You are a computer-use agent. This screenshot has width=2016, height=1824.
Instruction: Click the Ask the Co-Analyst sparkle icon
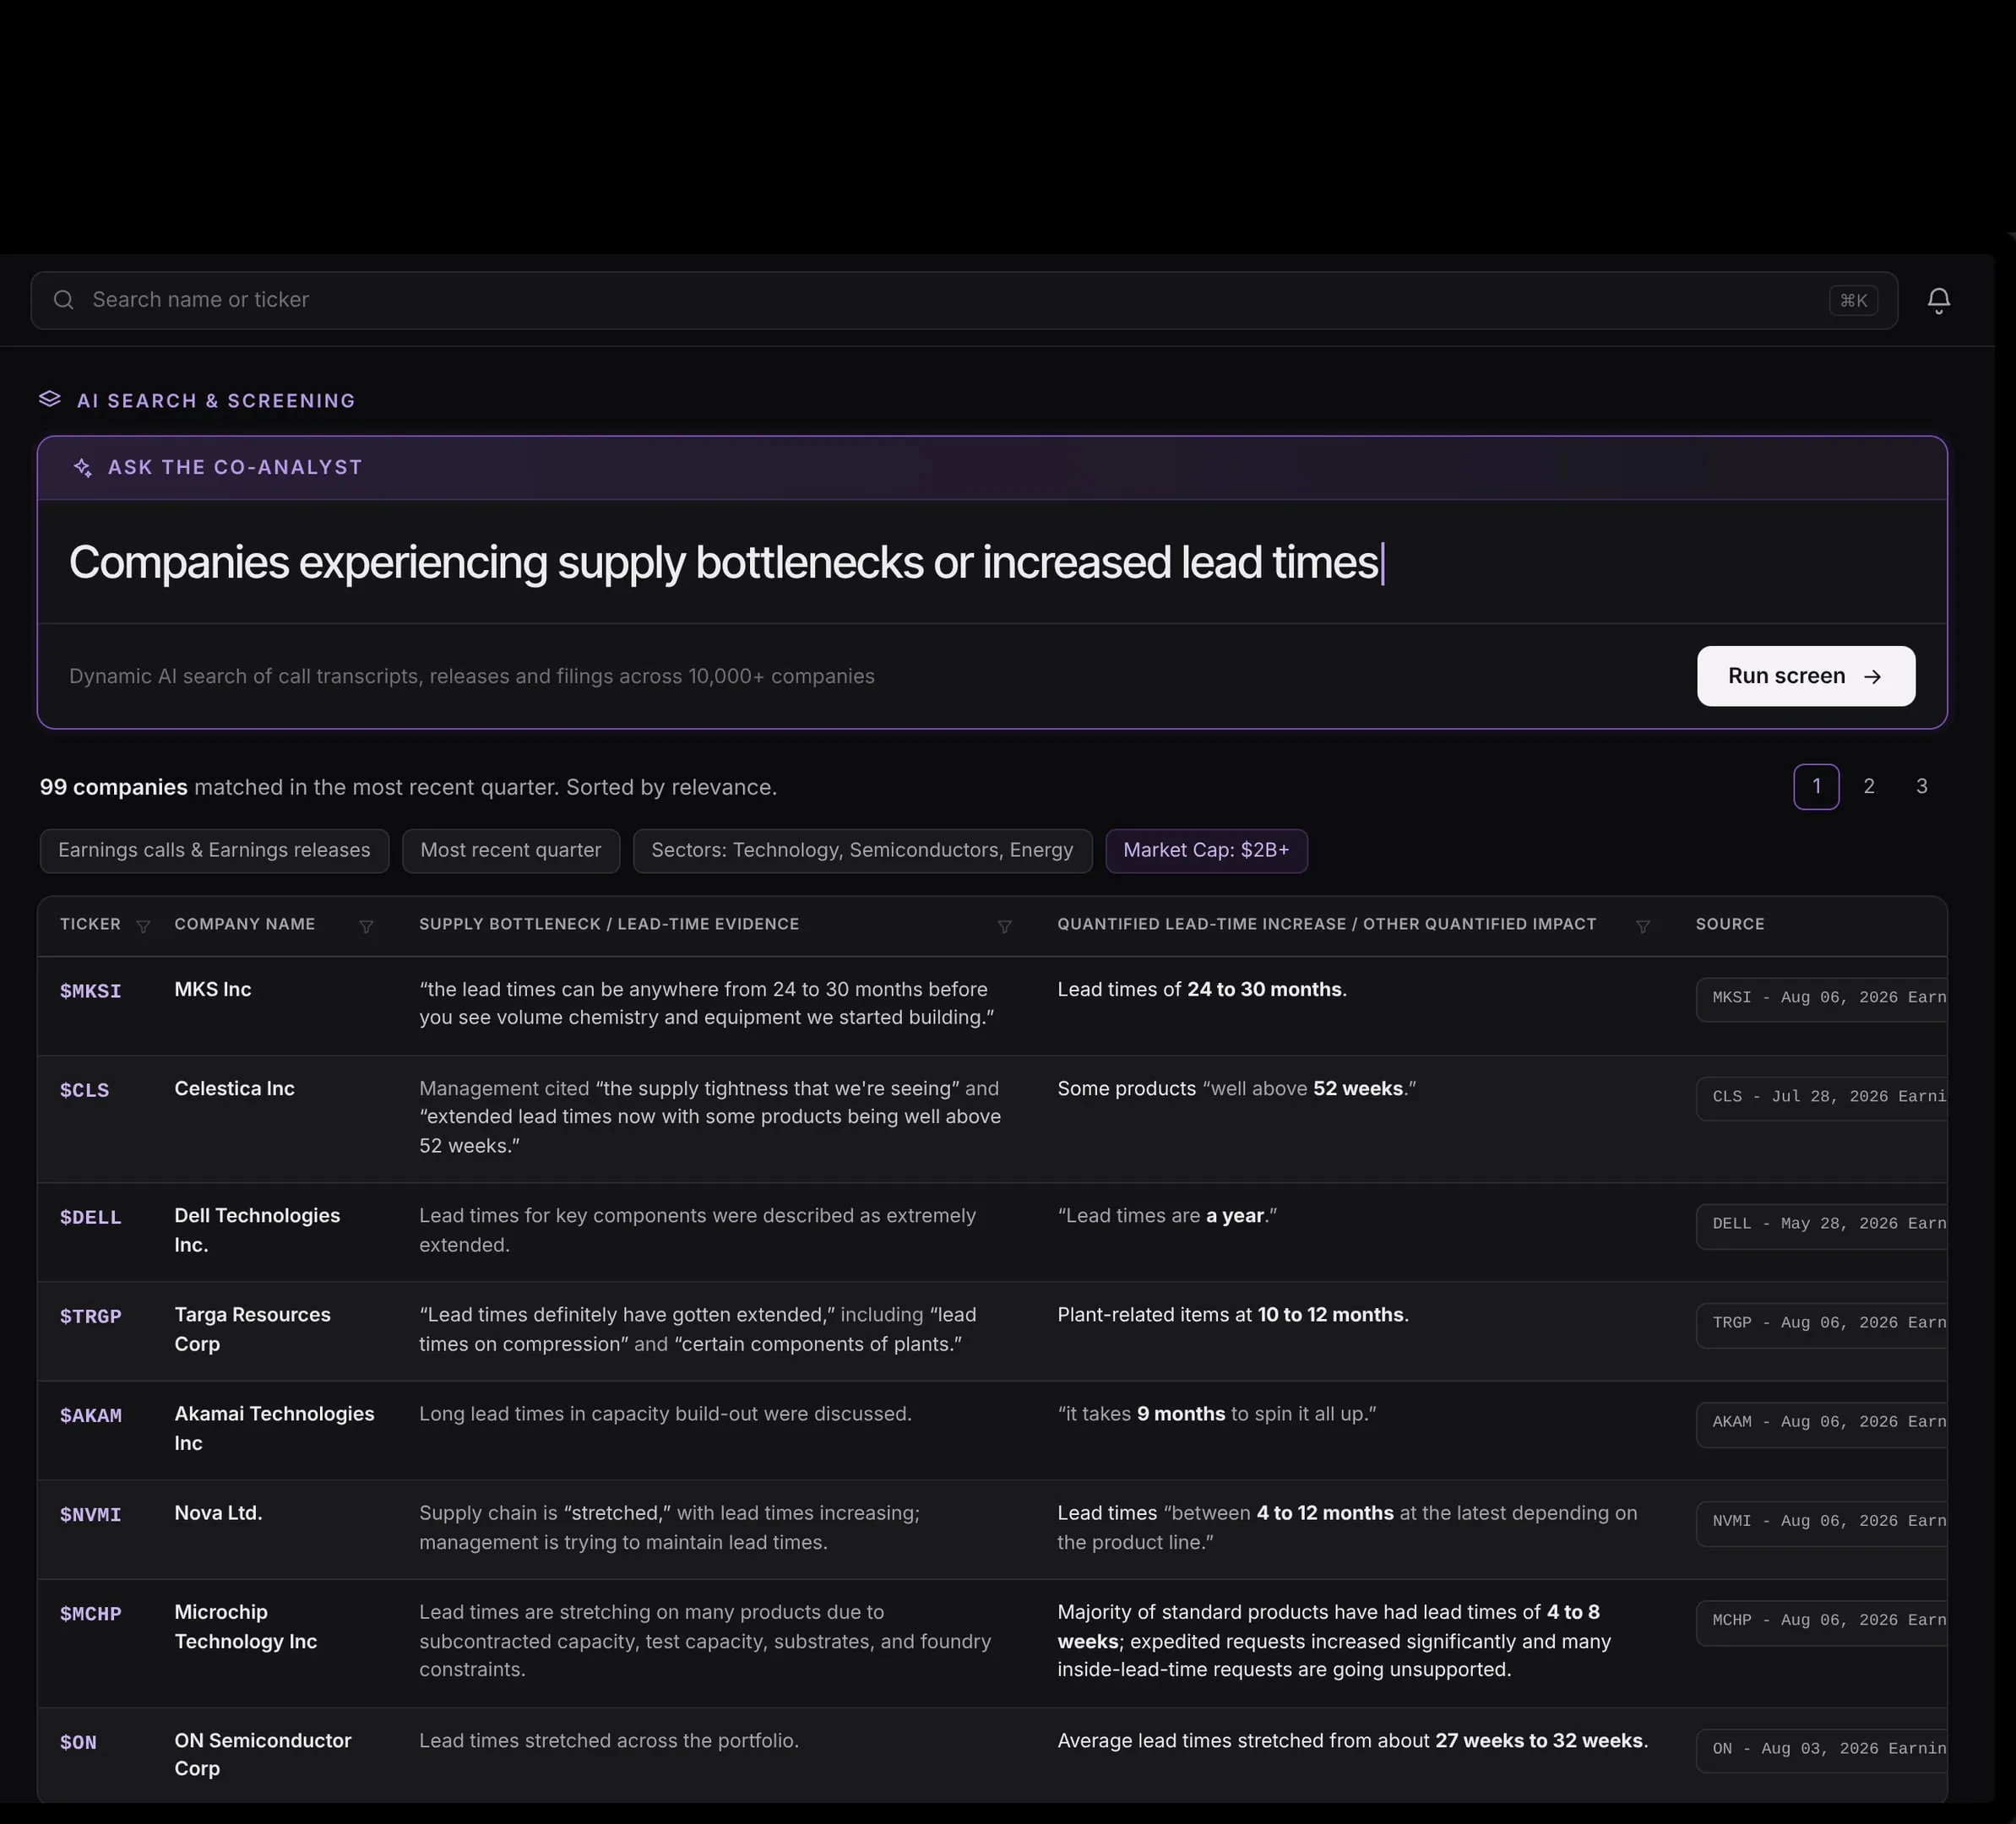83,467
